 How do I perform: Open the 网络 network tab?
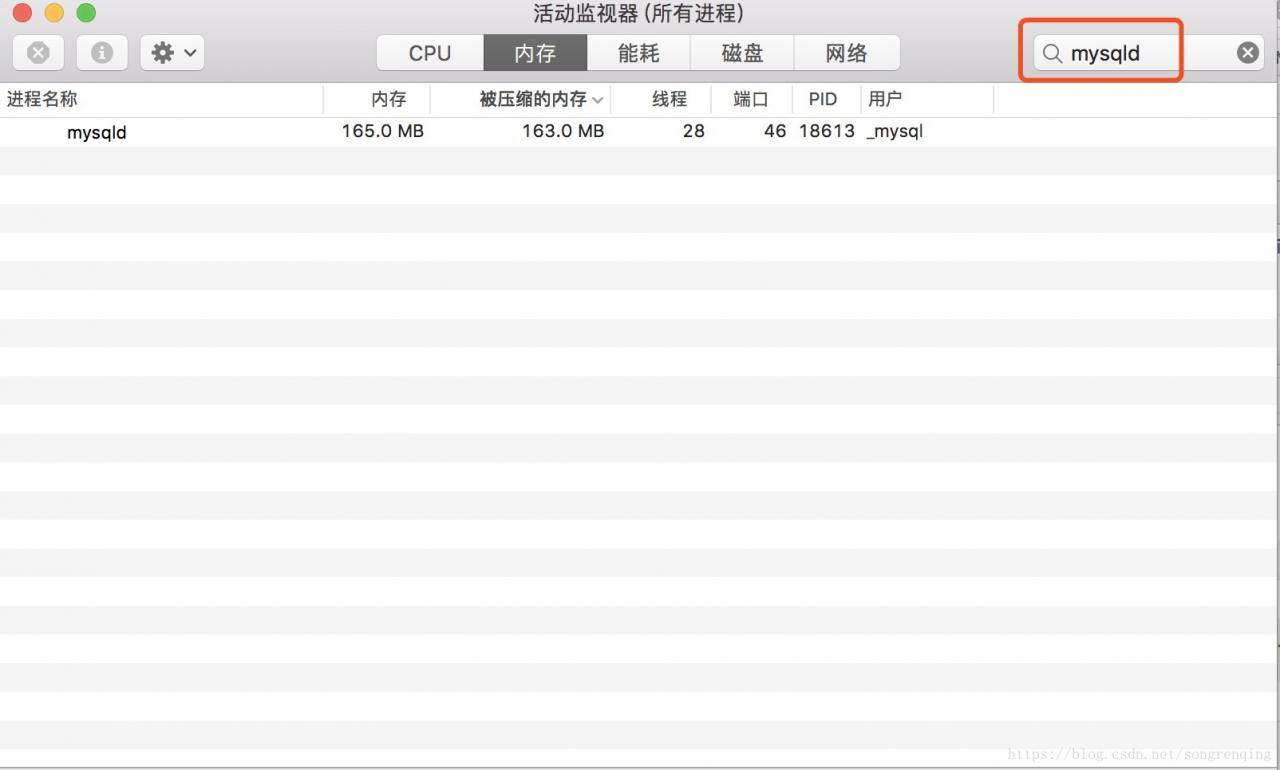846,53
